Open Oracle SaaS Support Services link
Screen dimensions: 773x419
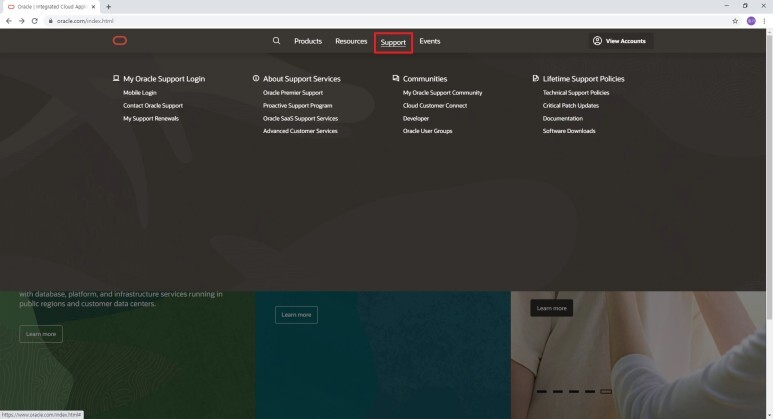(300, 118)
